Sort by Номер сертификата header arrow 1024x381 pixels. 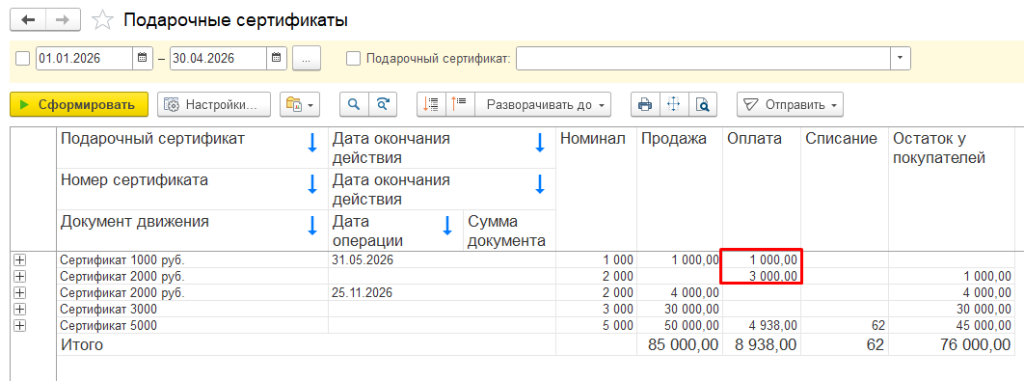[x=312, y=184]
